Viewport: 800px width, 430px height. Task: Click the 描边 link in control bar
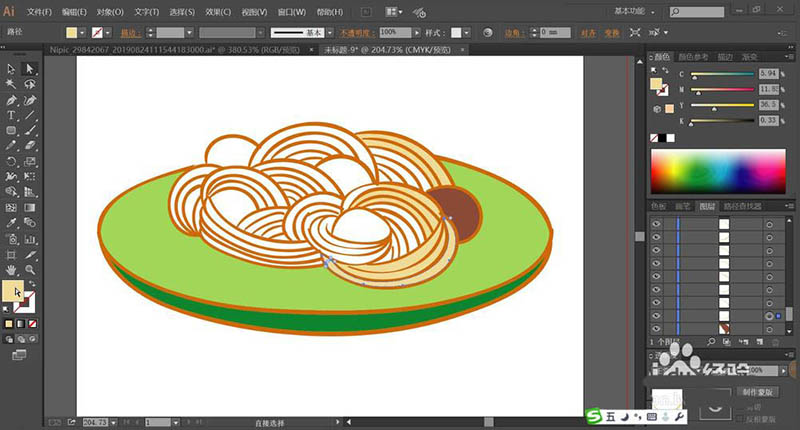(130, 33)
